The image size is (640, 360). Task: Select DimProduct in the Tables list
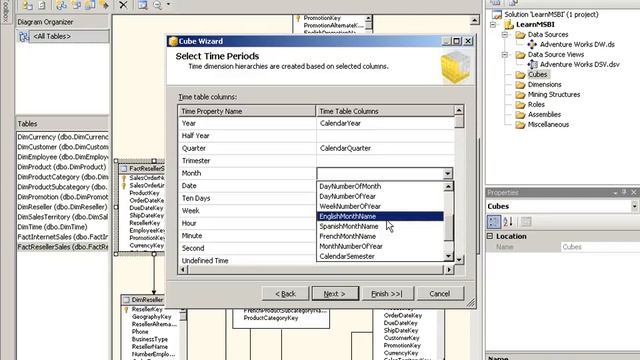tap(63, 167)
